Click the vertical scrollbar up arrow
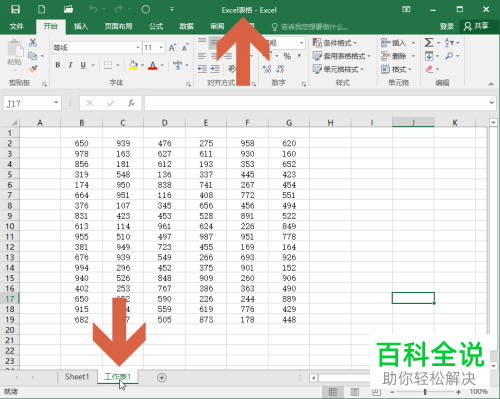Screen dimensions: 500x399 [493, 123]
